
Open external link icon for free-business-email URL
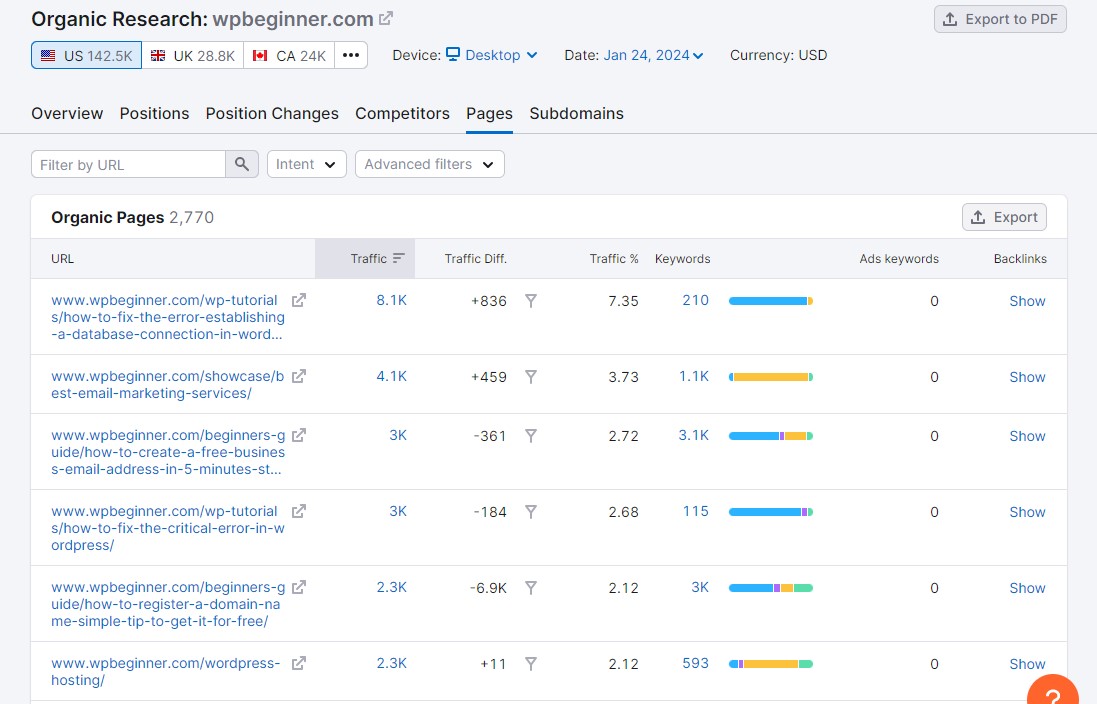(x=299, y=435)
